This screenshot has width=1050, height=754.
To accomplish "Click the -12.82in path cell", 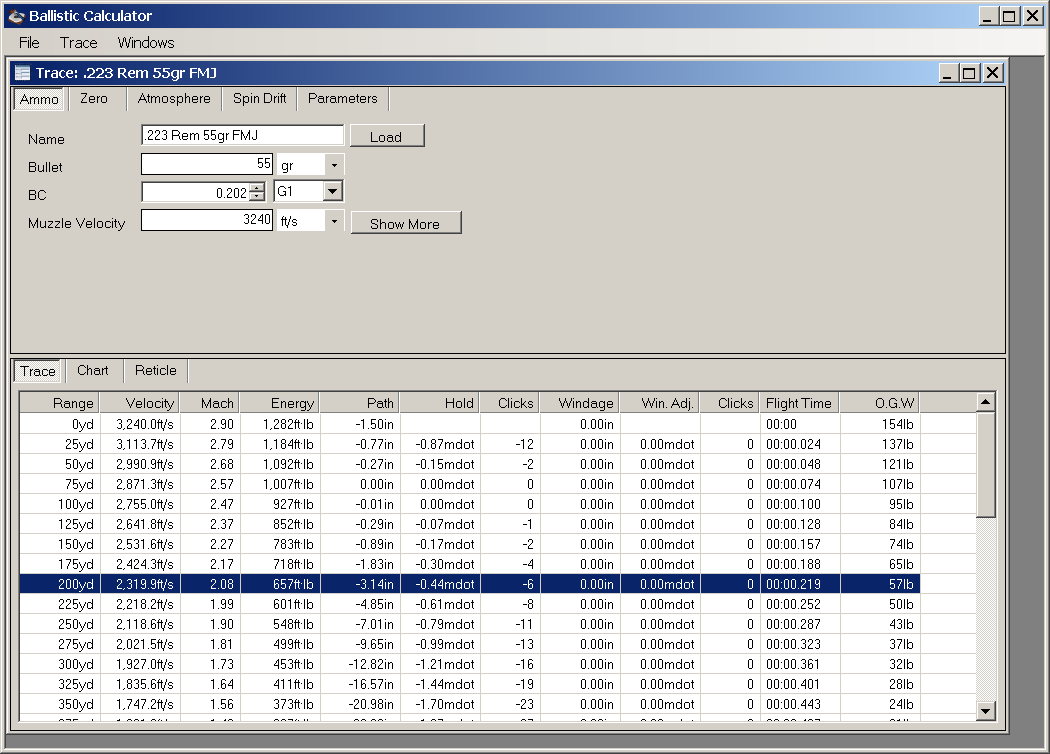I will (360, 664).
